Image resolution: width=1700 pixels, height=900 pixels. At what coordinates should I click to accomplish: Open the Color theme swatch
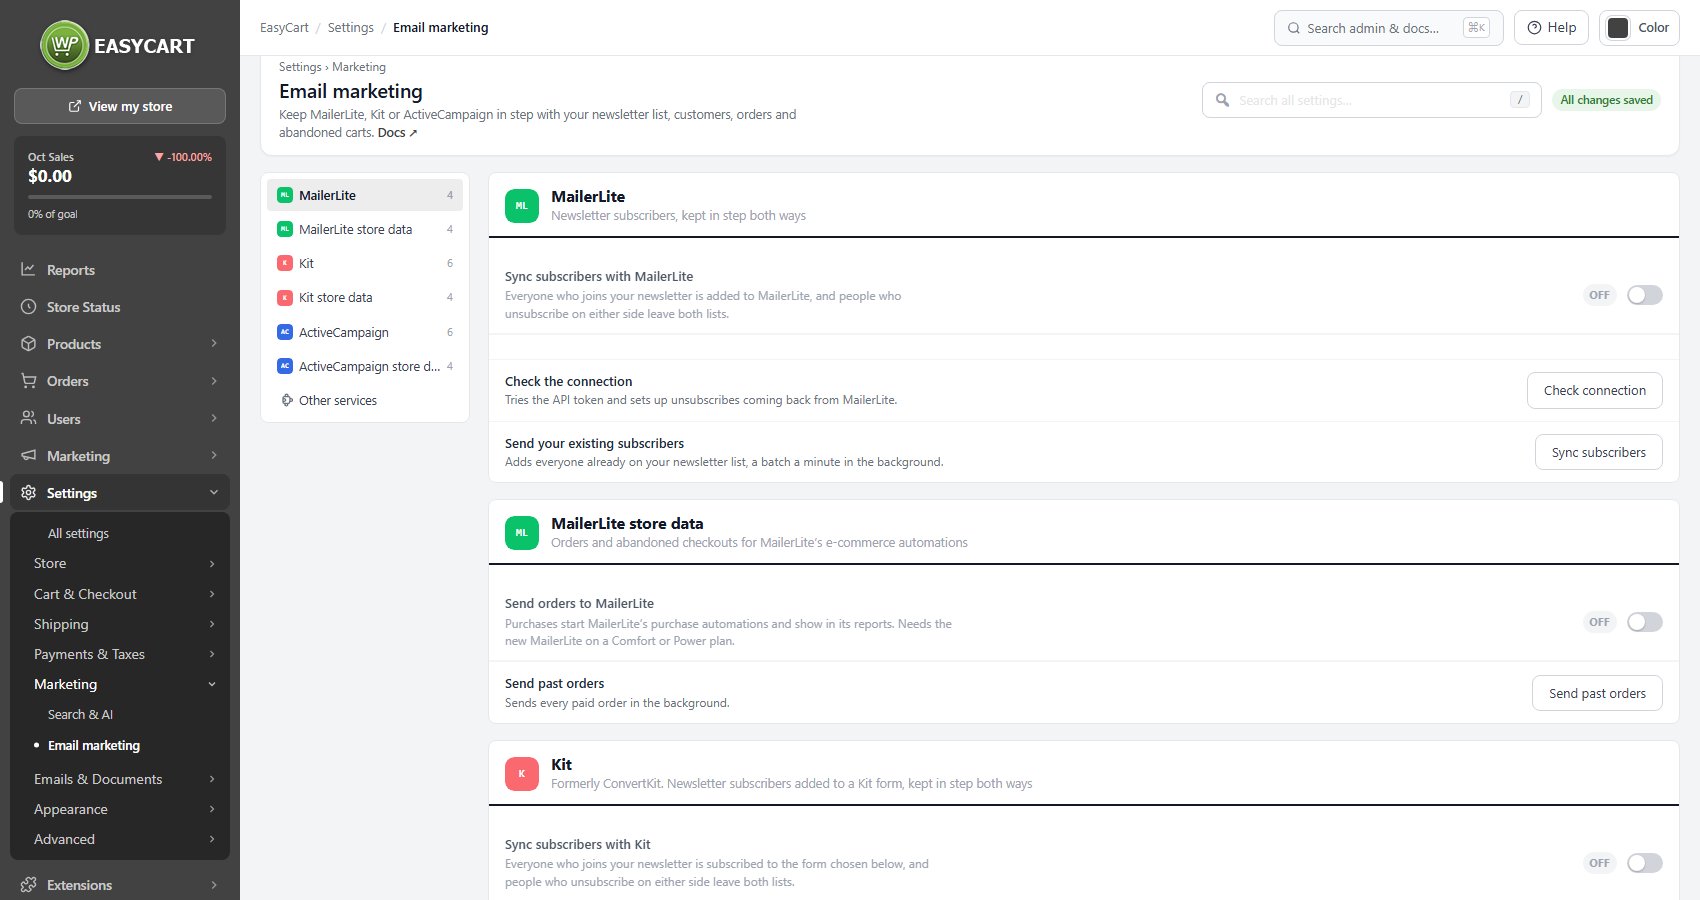[x=1618, y=28]
